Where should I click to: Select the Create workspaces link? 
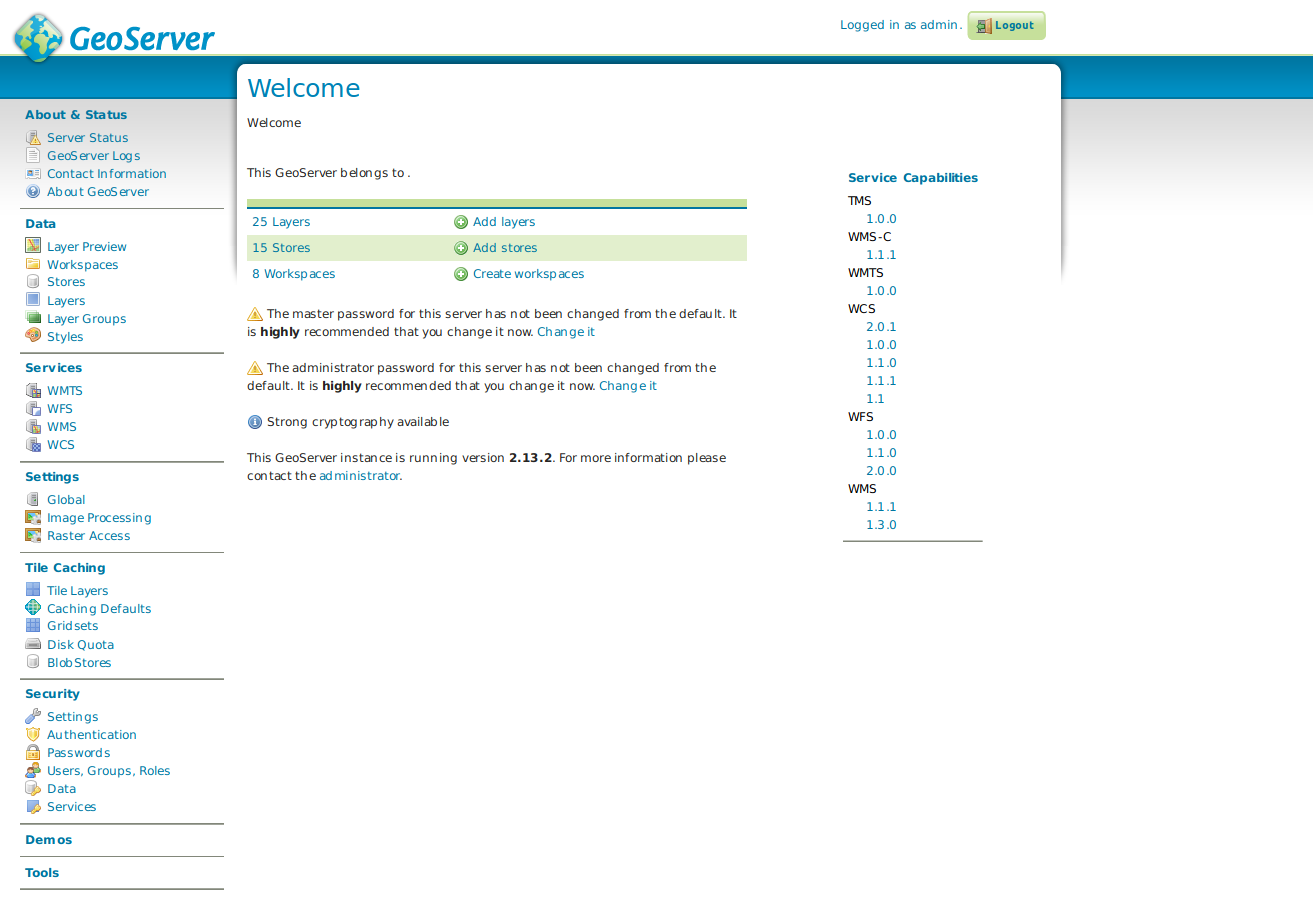click(x=529, y=274)
